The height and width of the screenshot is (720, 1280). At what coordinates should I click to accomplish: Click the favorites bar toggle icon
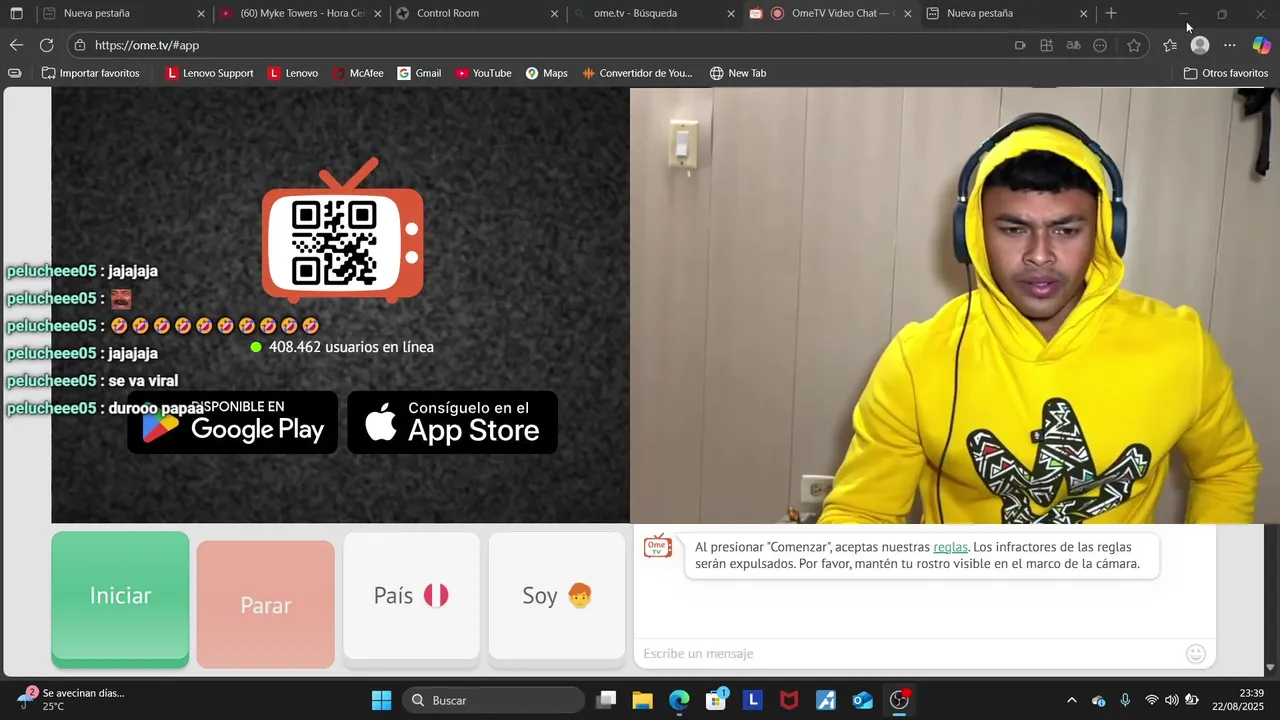tap(14, 73)
